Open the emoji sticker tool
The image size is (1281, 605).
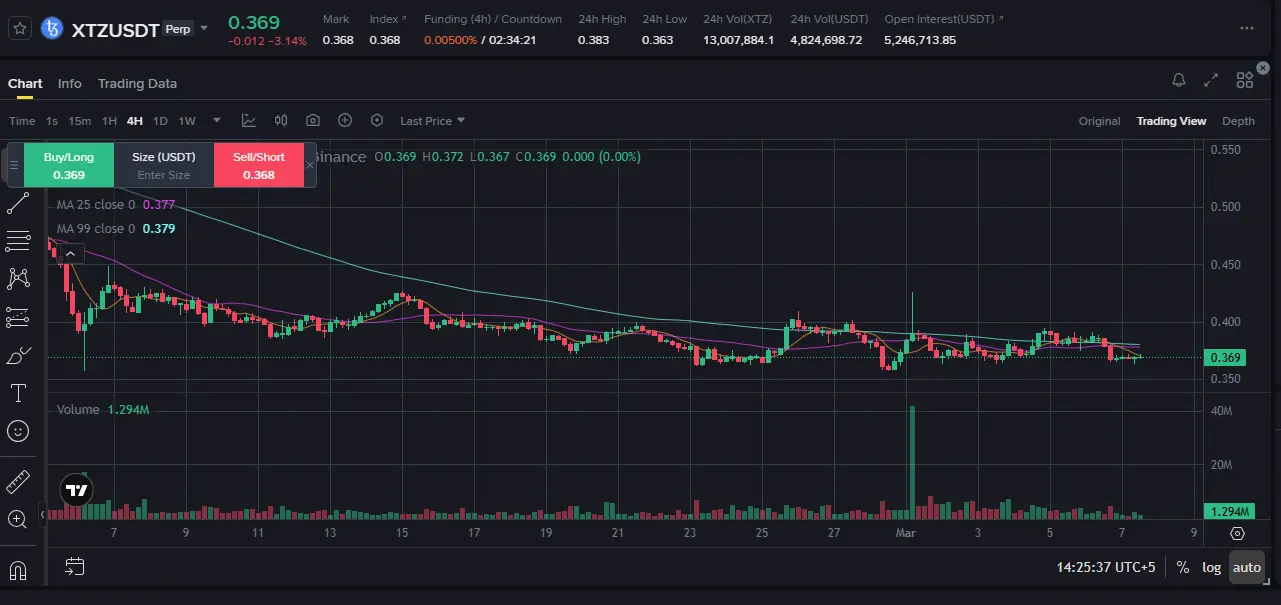point(17,431)
